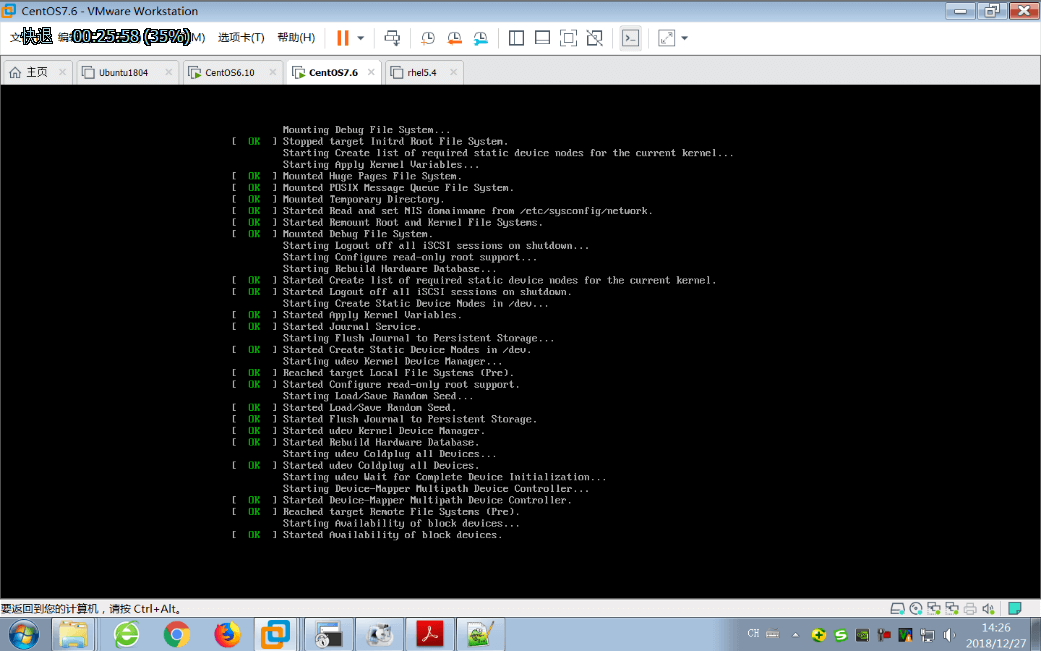Switch to the rhel5.4 tab
The image size is (1041, 651).
(421, 72)
